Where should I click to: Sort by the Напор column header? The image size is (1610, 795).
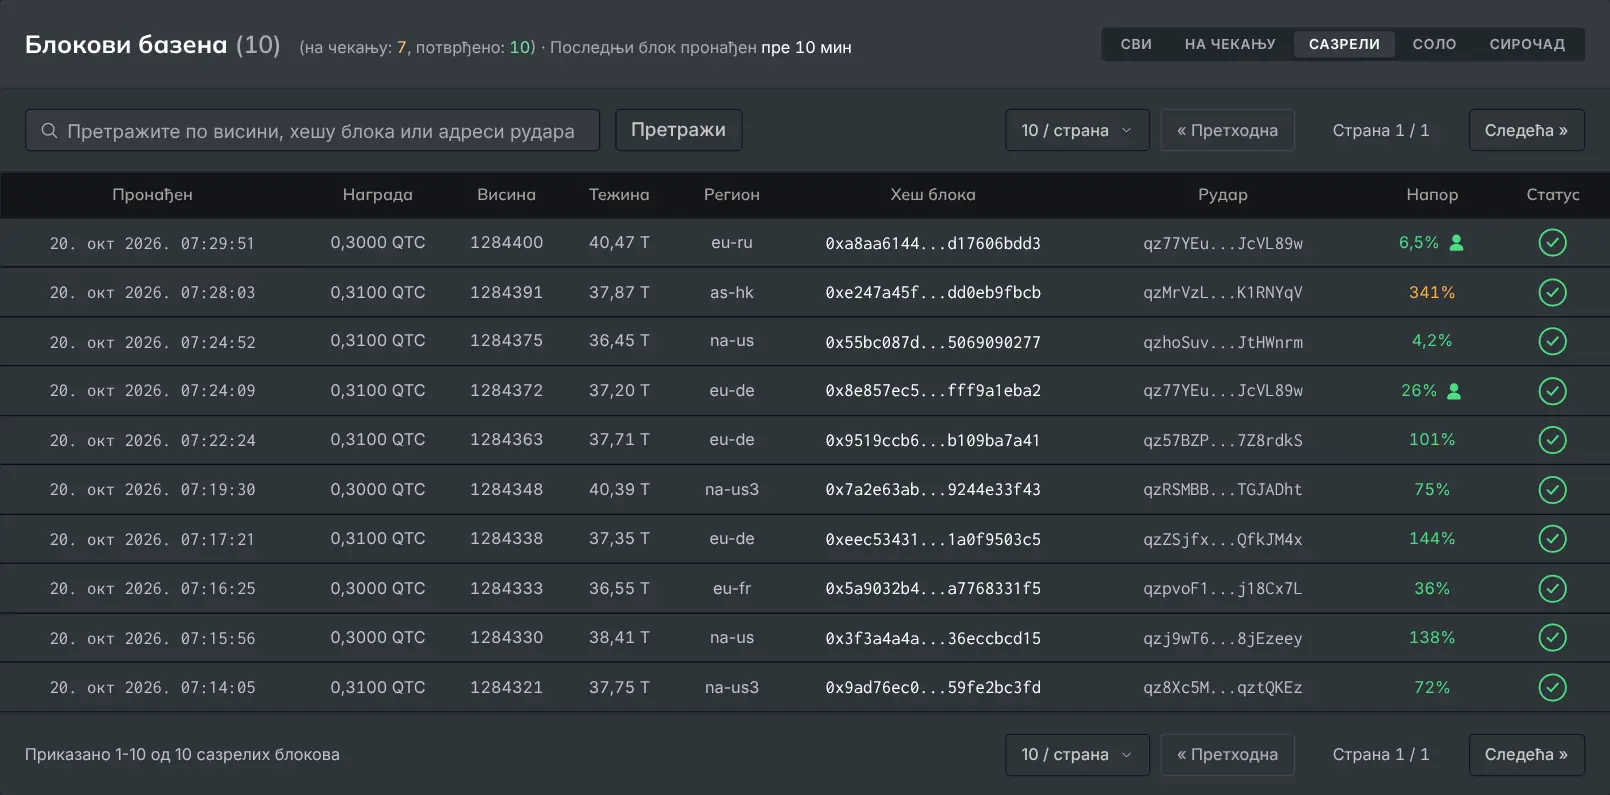pos(1432,195)
